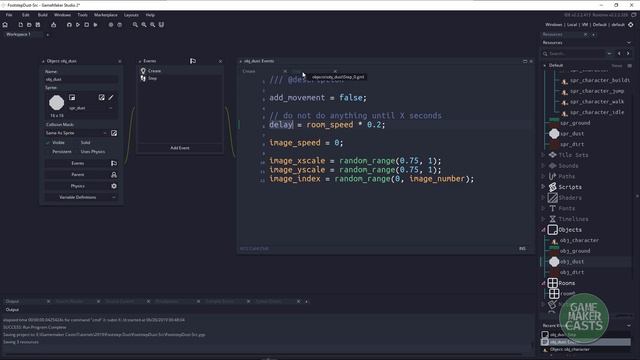Click the Create event lightbulb icon

click(x=143, y=71)
